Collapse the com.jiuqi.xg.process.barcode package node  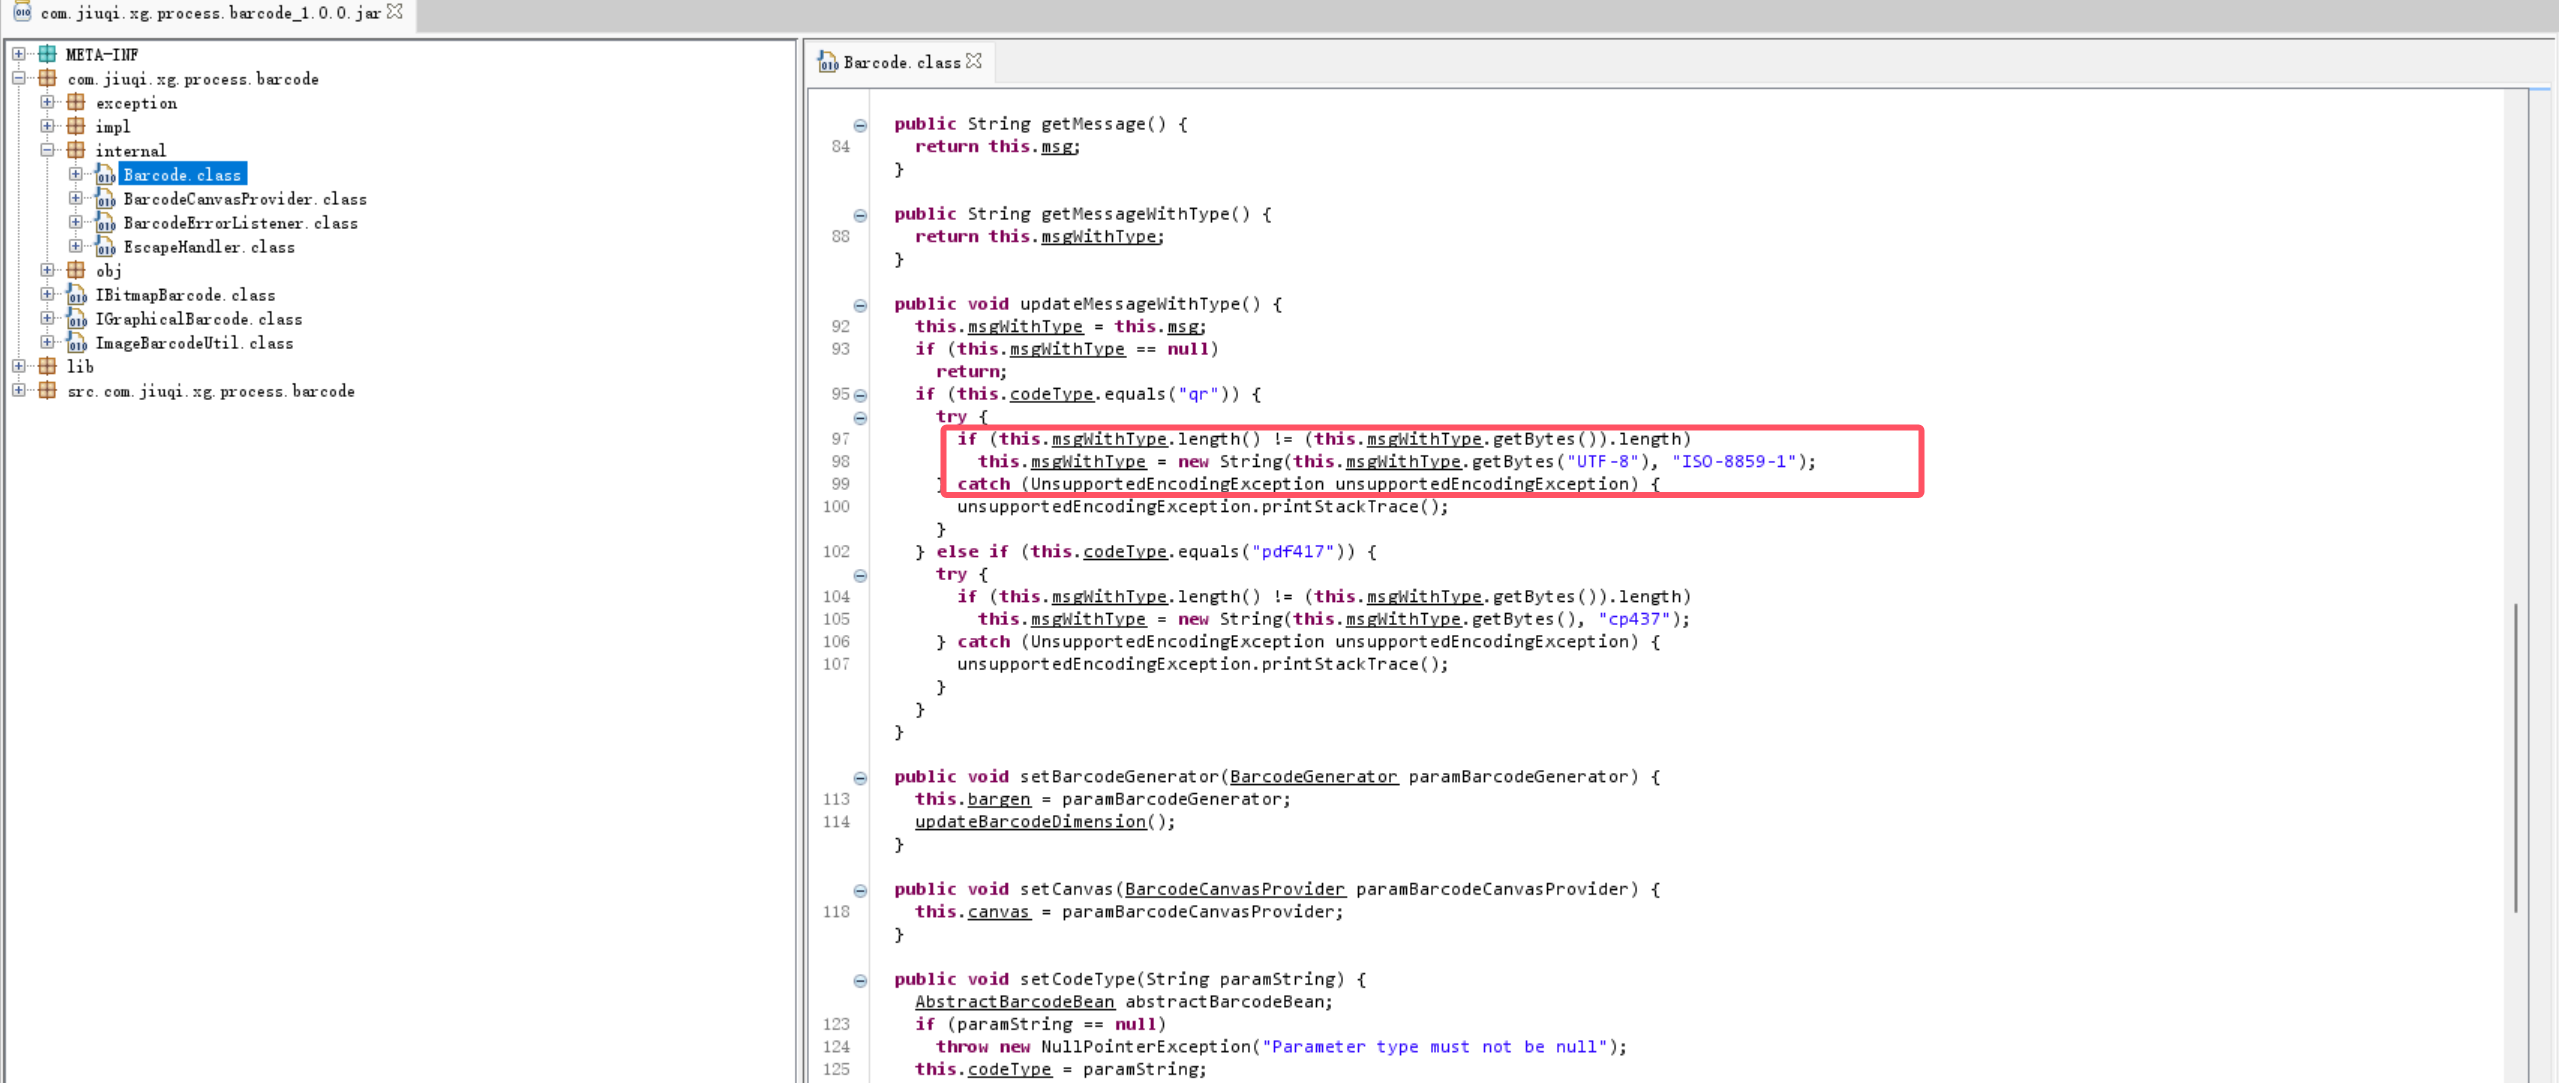click(x=19, y=78)
